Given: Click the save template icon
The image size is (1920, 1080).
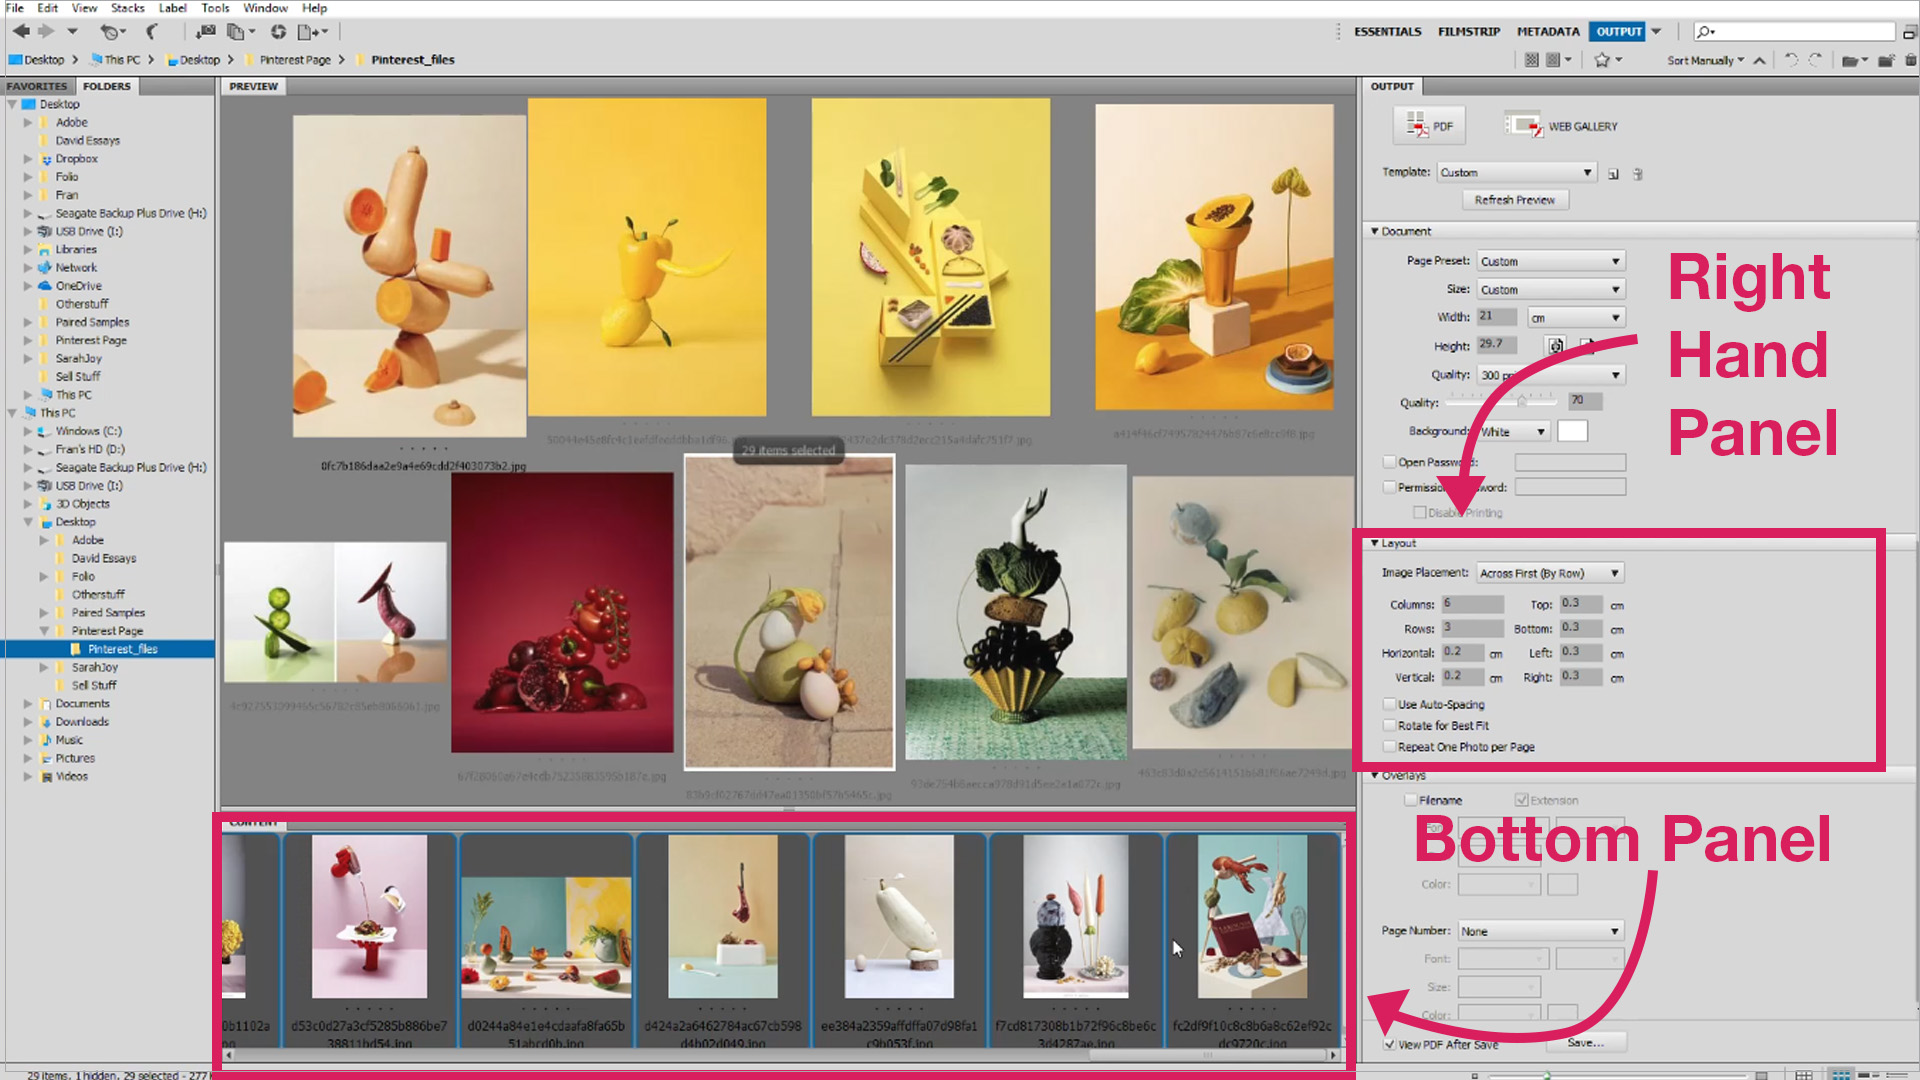Looking at the screenshot, I should 1613,174.
